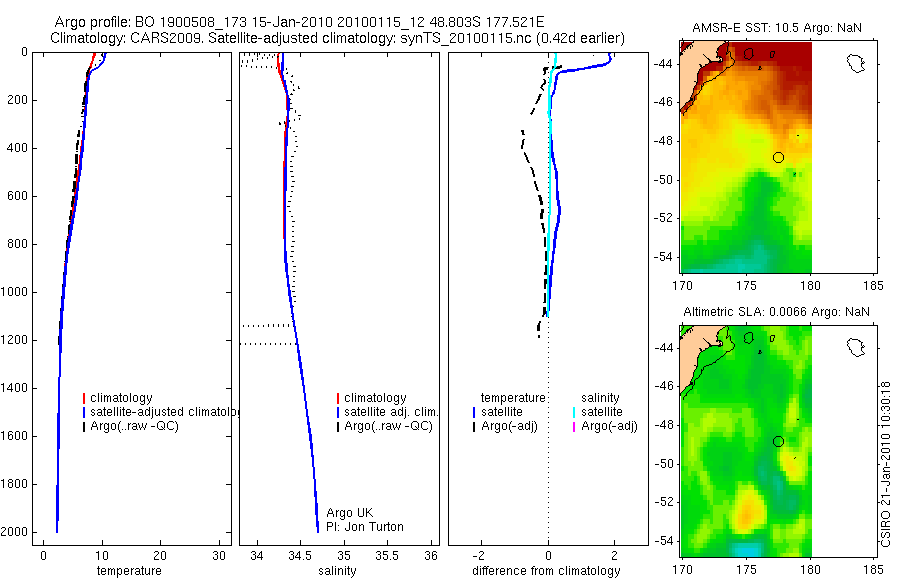The image size is (900, 580).
Task: Click blue swatch beside 'satellite-adjusted climatolog' legend
Action: [x=84, y=412]
